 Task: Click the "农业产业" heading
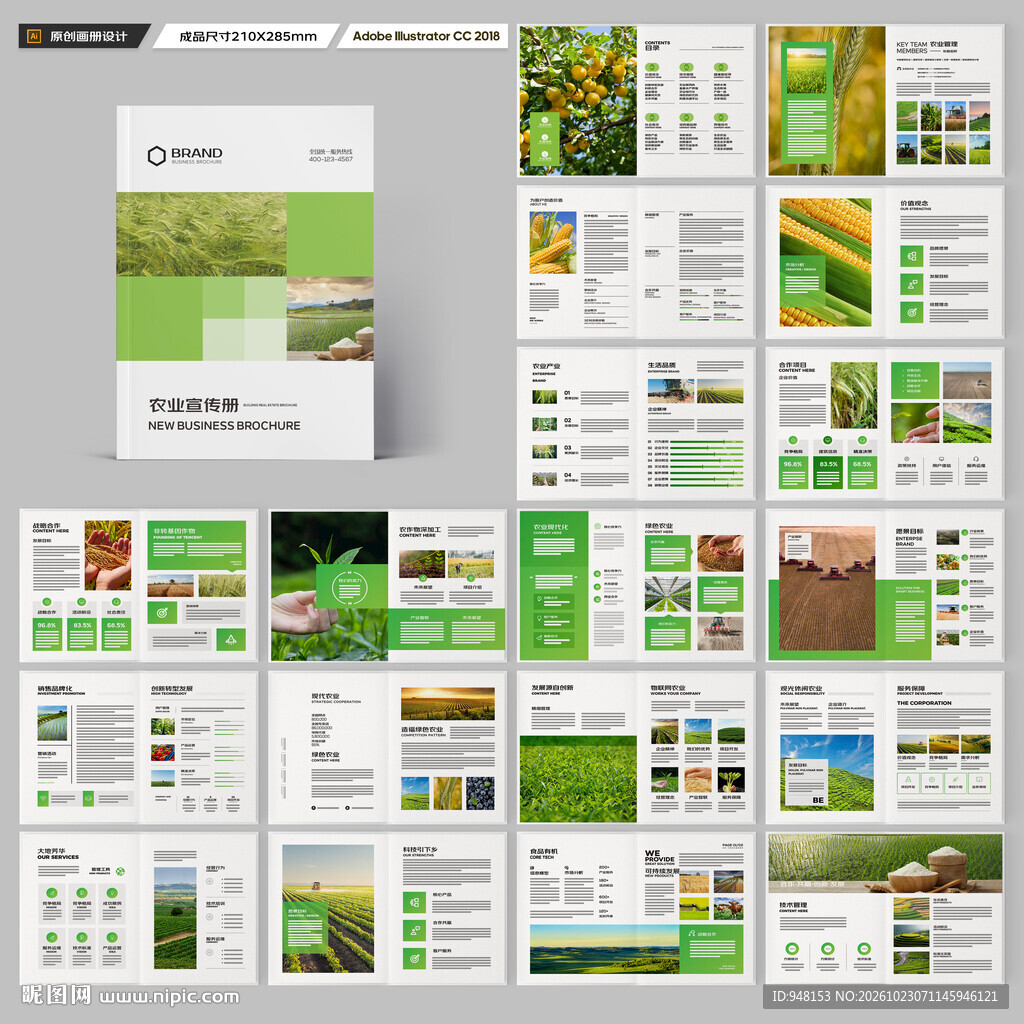point(546,366)
